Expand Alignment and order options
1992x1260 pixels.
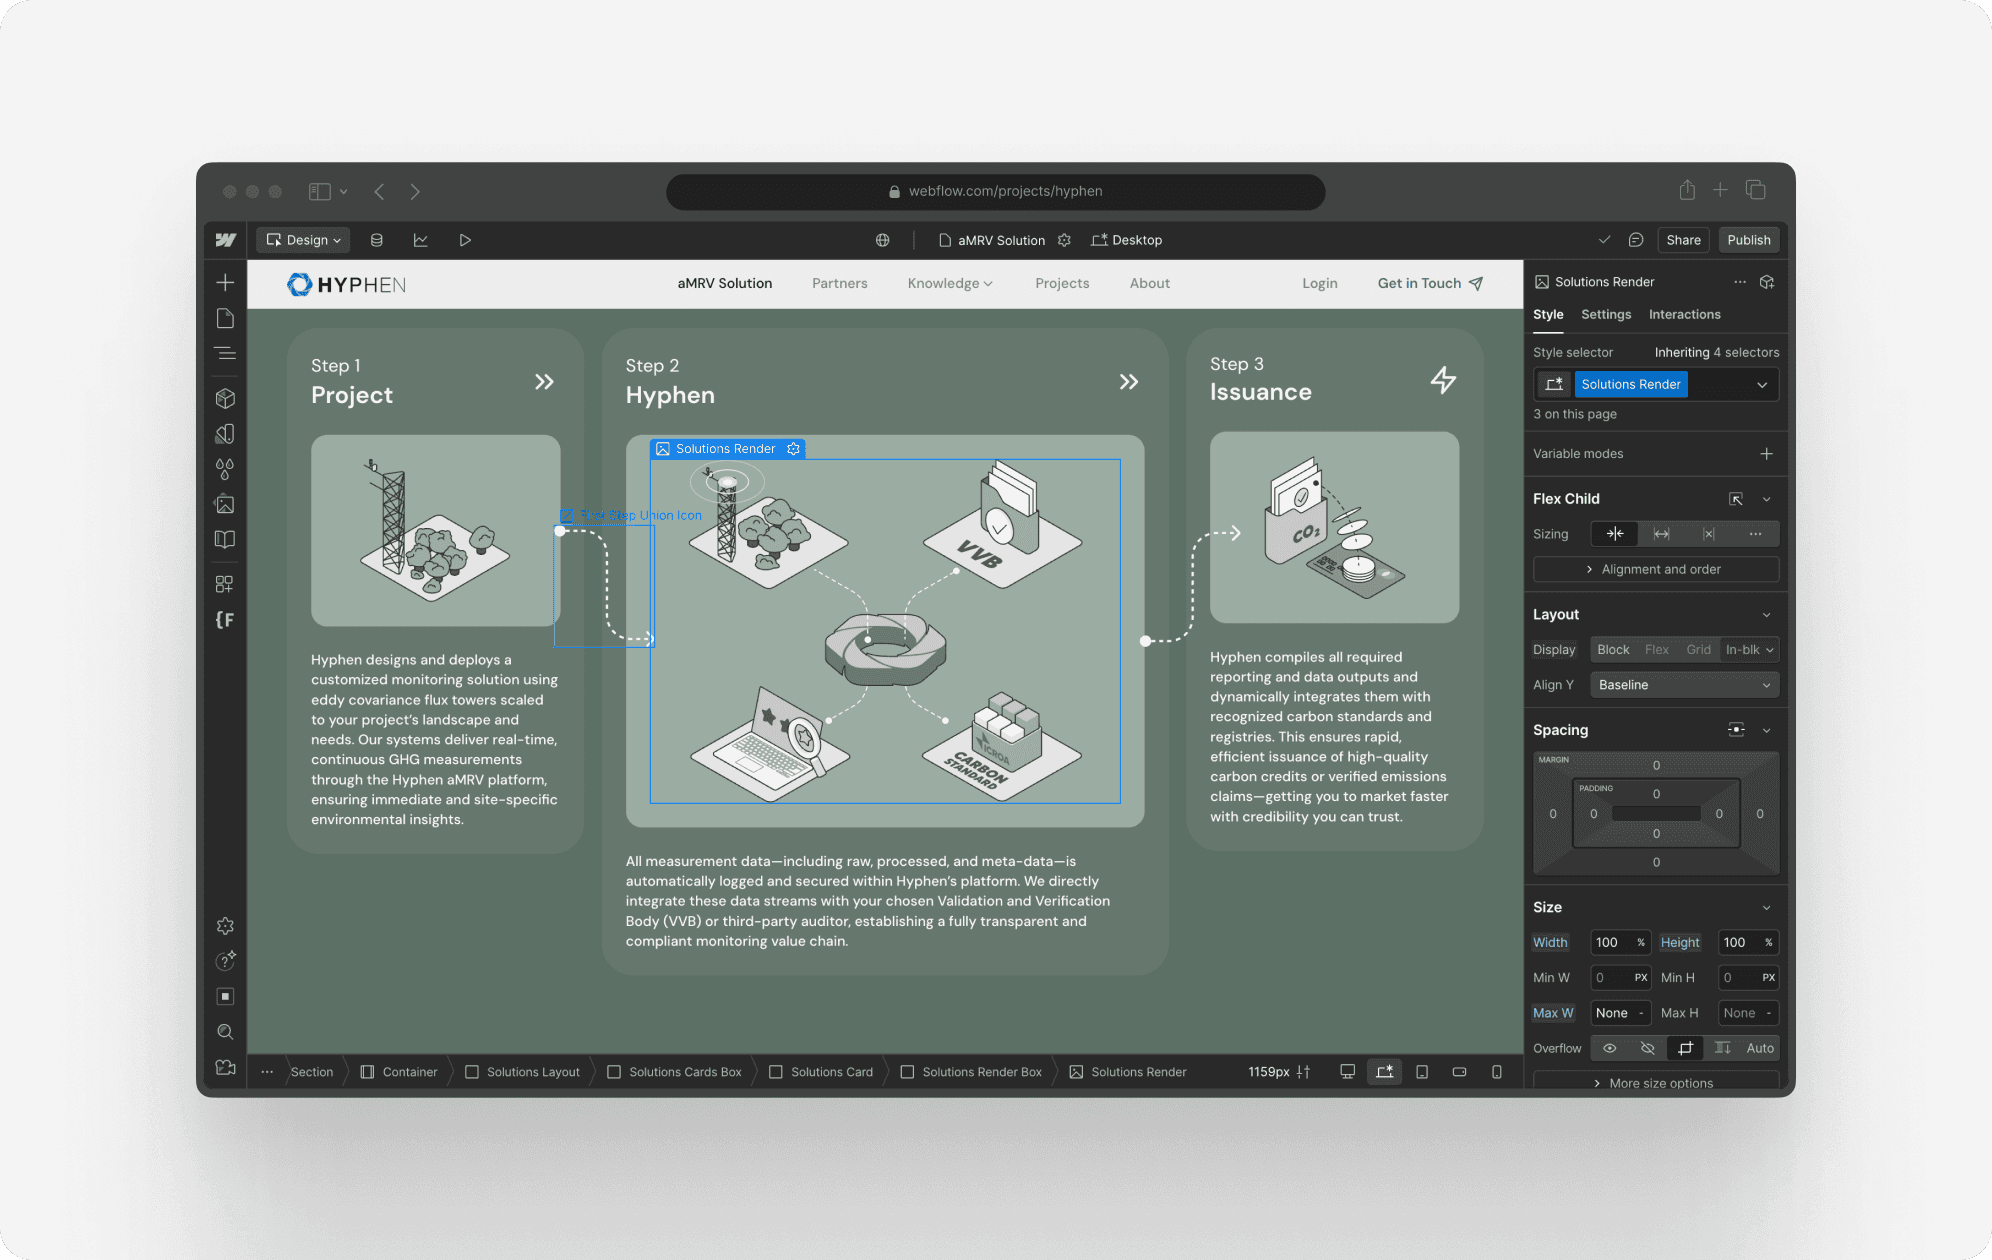pos(1655,570)
